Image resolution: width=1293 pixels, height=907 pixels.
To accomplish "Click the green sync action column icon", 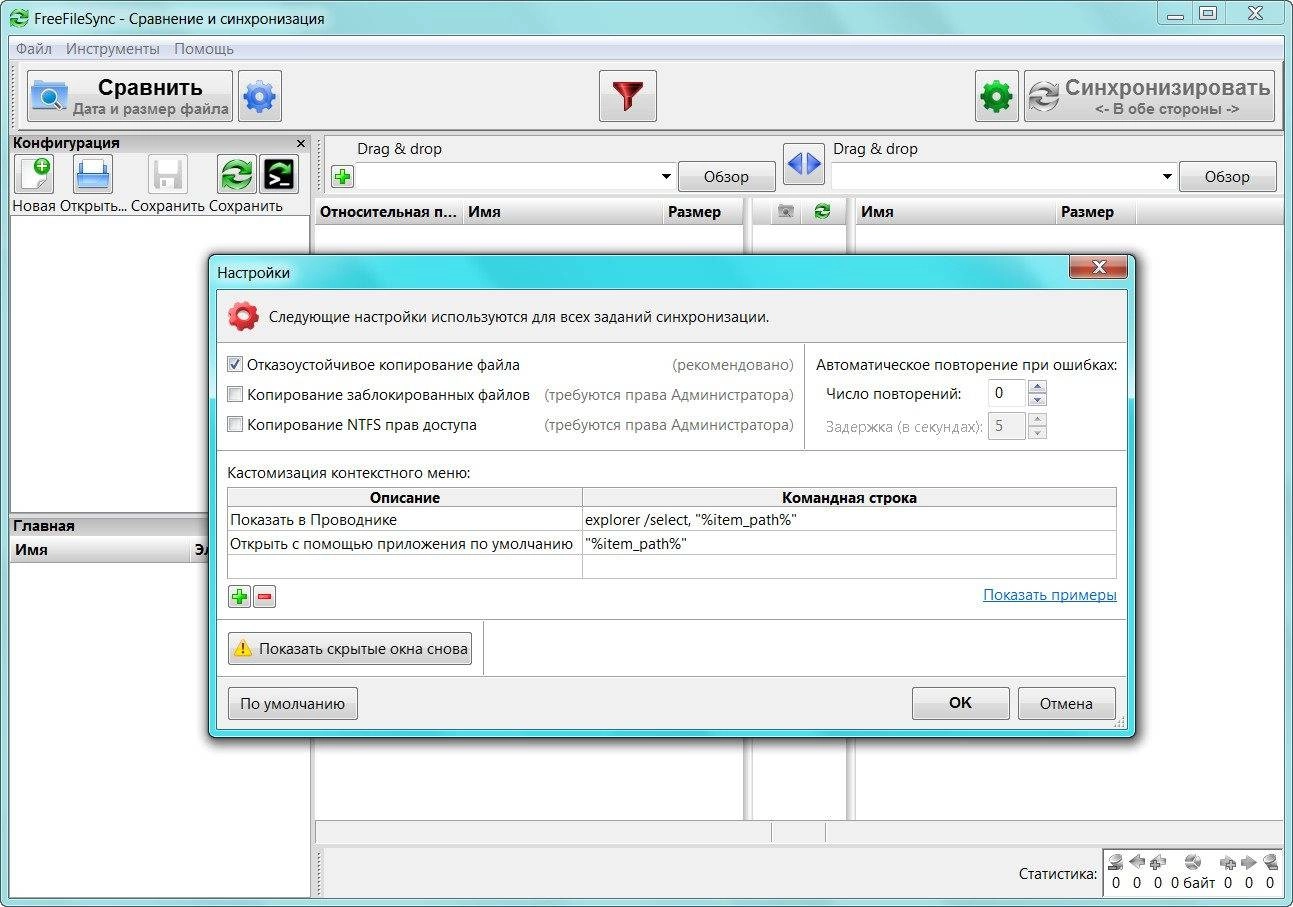I will coord(822,212).
